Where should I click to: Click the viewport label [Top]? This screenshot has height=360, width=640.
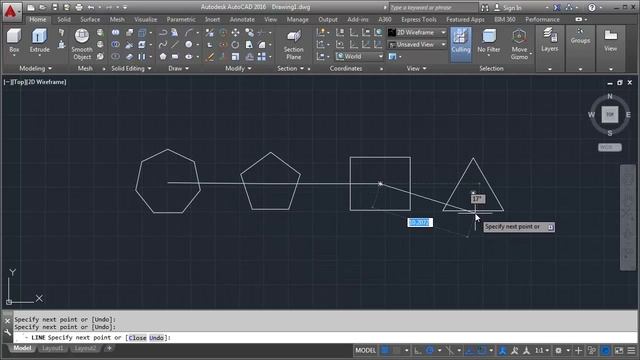pos(19,82)
